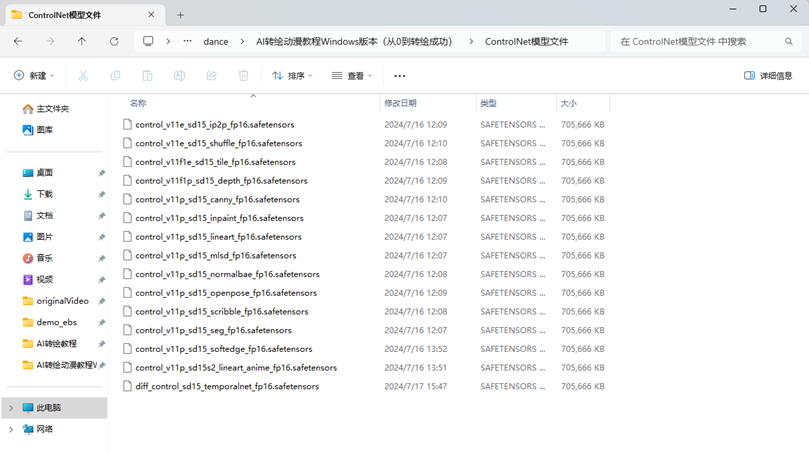The image size is (809, 454).
Task: Click the Rename icon in toolbar
Action: (179, 76)
